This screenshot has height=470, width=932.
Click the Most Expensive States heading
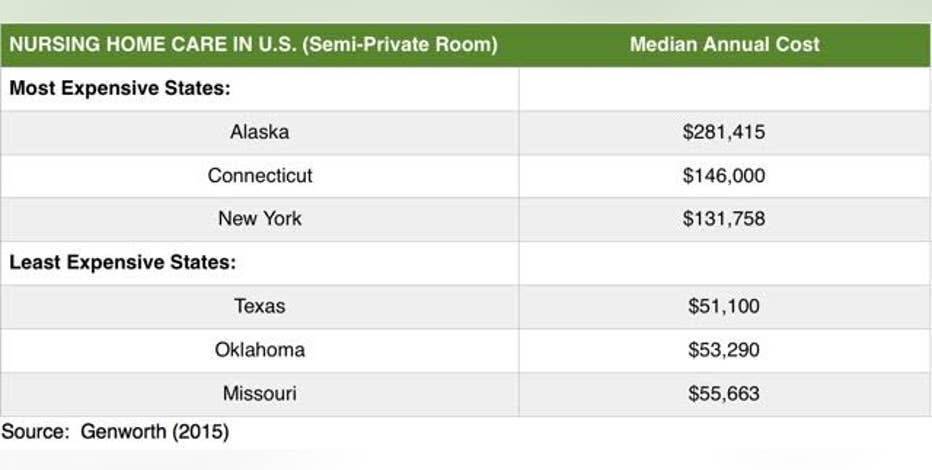[119, 89]
